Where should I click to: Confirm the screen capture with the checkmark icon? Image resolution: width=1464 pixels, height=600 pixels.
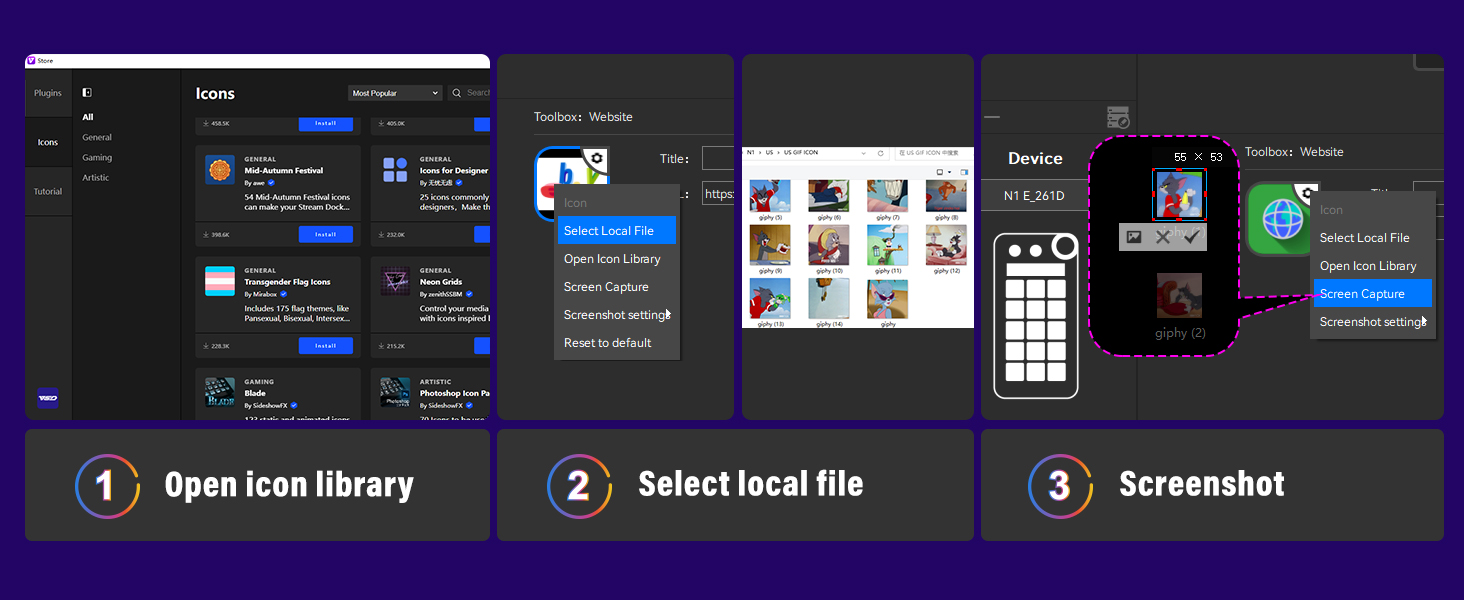(x=1191, y=237)
